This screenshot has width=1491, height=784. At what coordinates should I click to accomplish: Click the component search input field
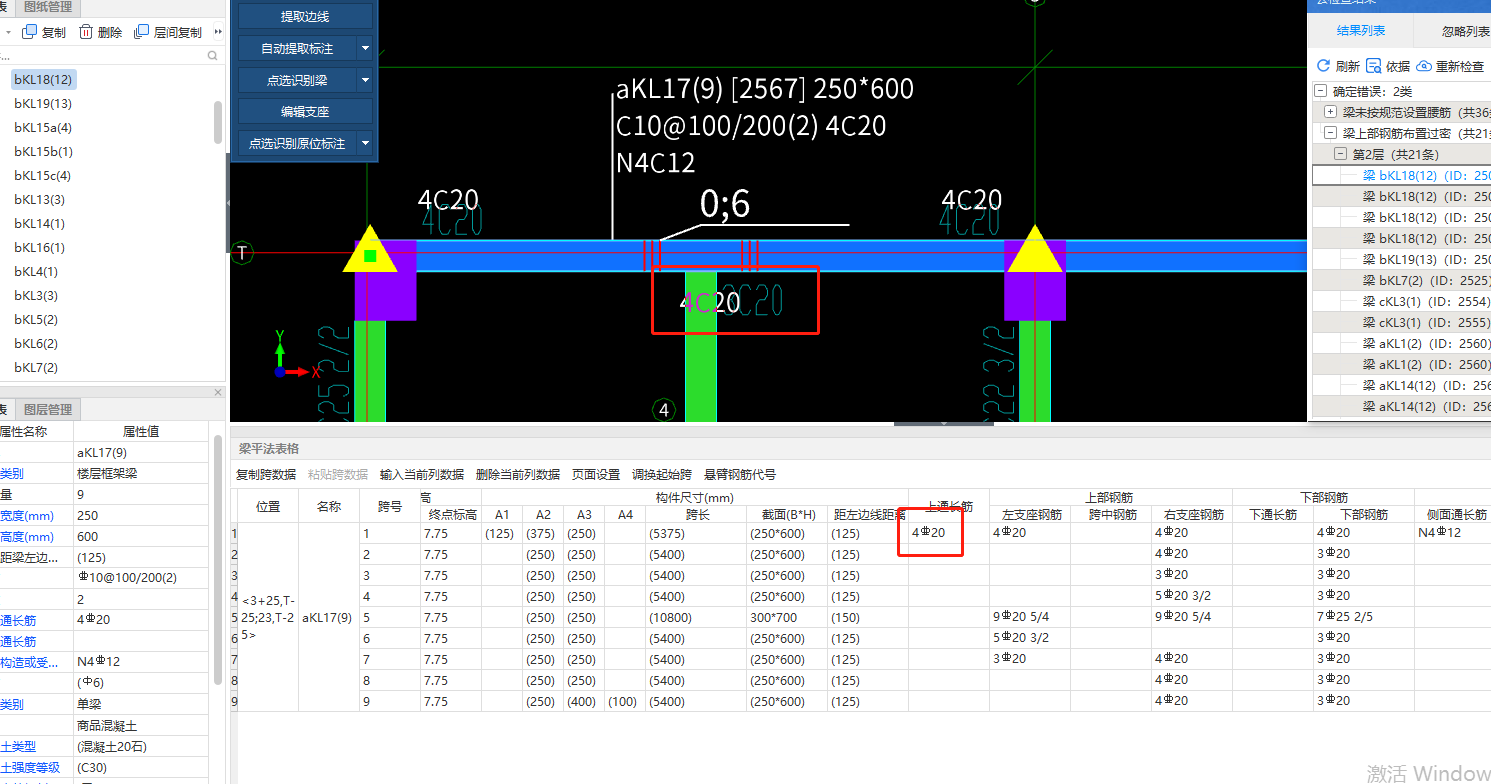[100, 57]
